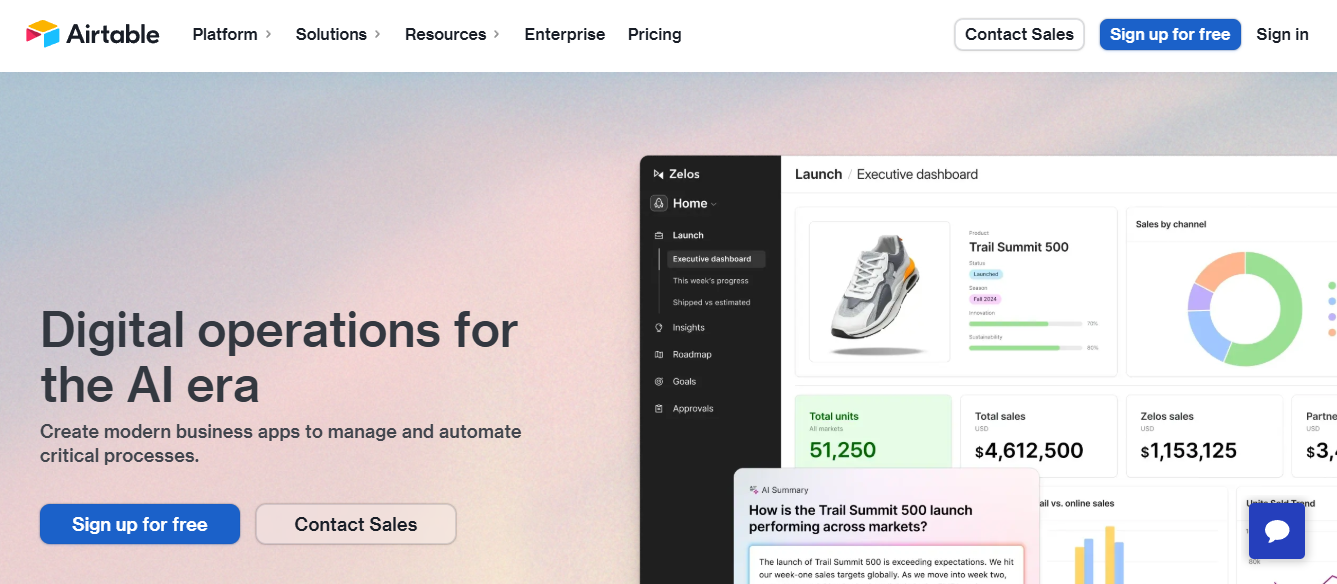This screenshot has width=1337, height=584.
Task: Click the Fall 2024 season badge
Action: [986, 299]
